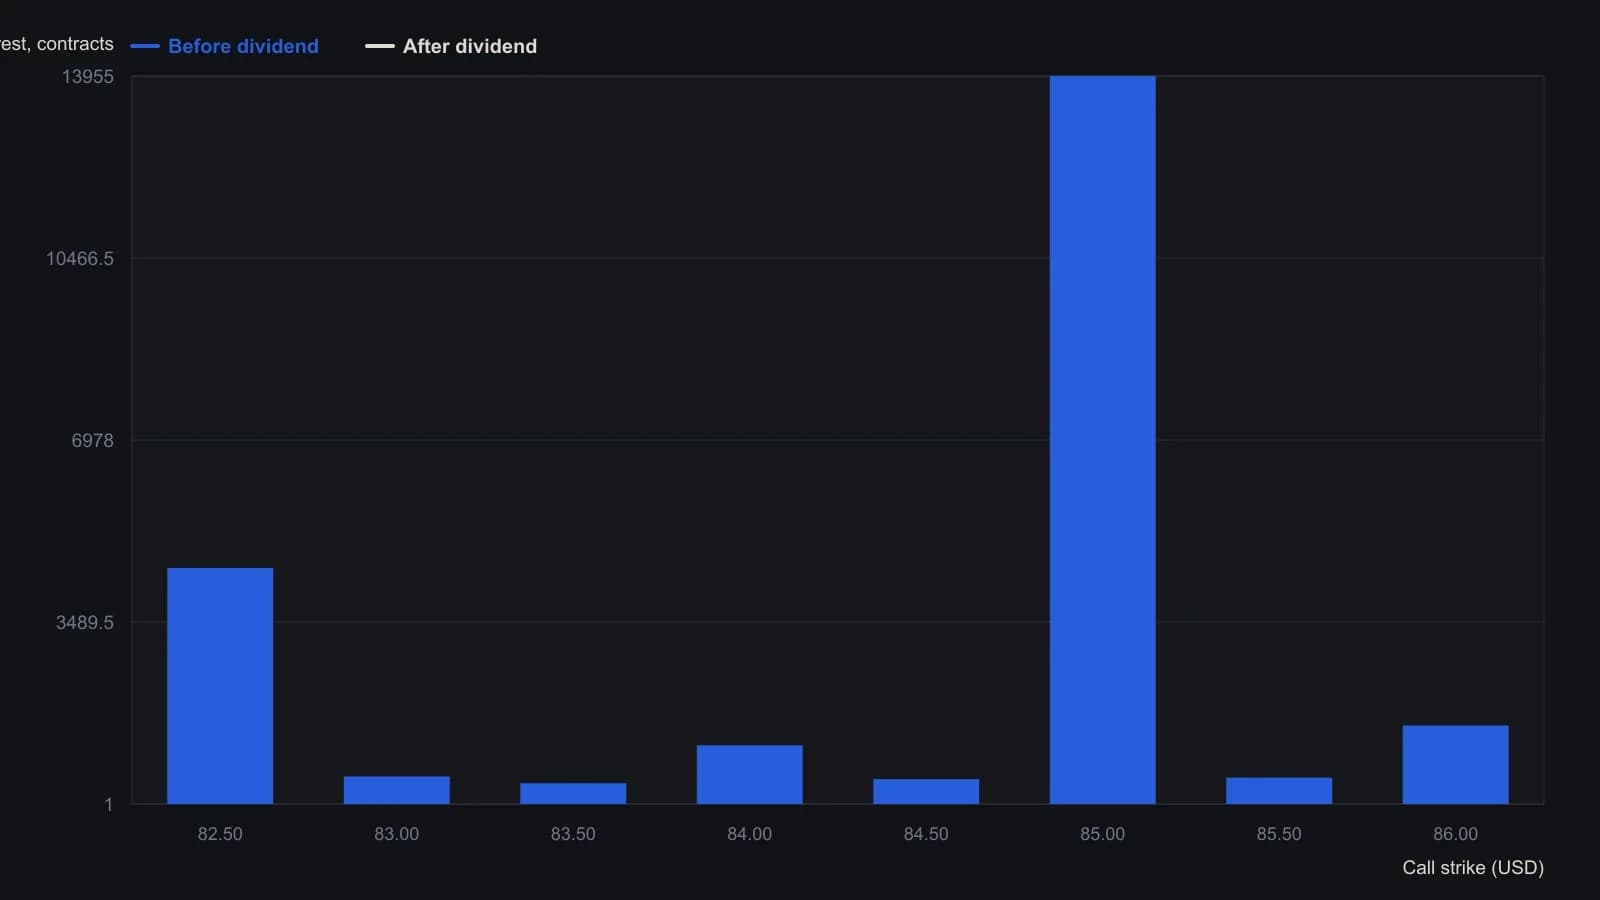Screen dimensions: 1600x900
Task: Click the 10466.5 y-axis label
Action: coord(80,259)
